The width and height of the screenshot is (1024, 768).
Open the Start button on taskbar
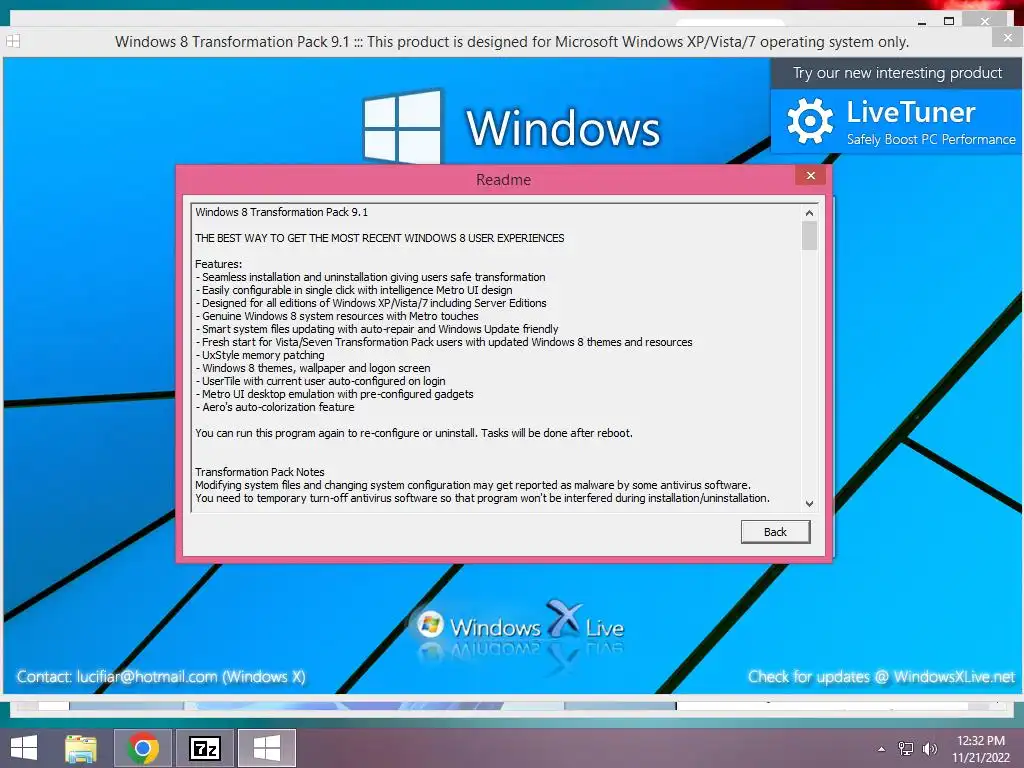[x=24, y=748]
